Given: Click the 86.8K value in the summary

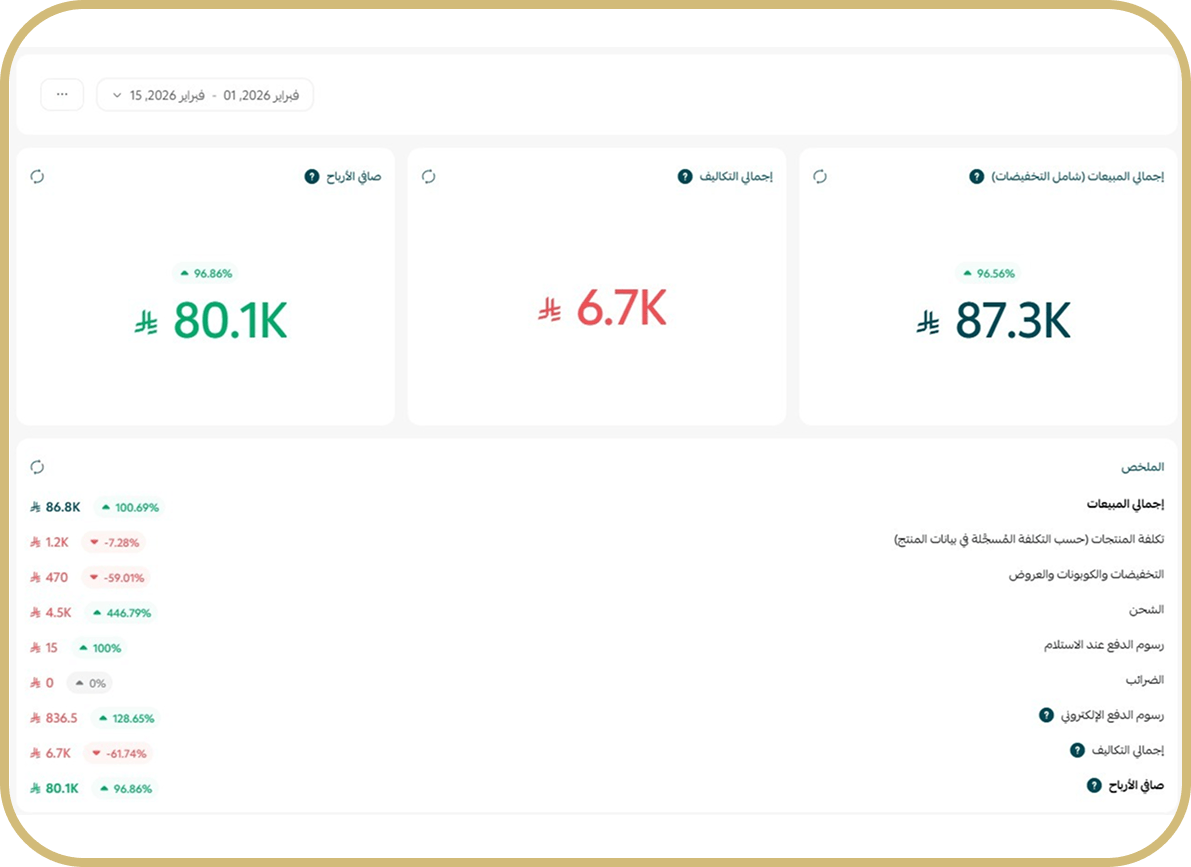Looking at the screenshot, I should click(x=62, y=507).
